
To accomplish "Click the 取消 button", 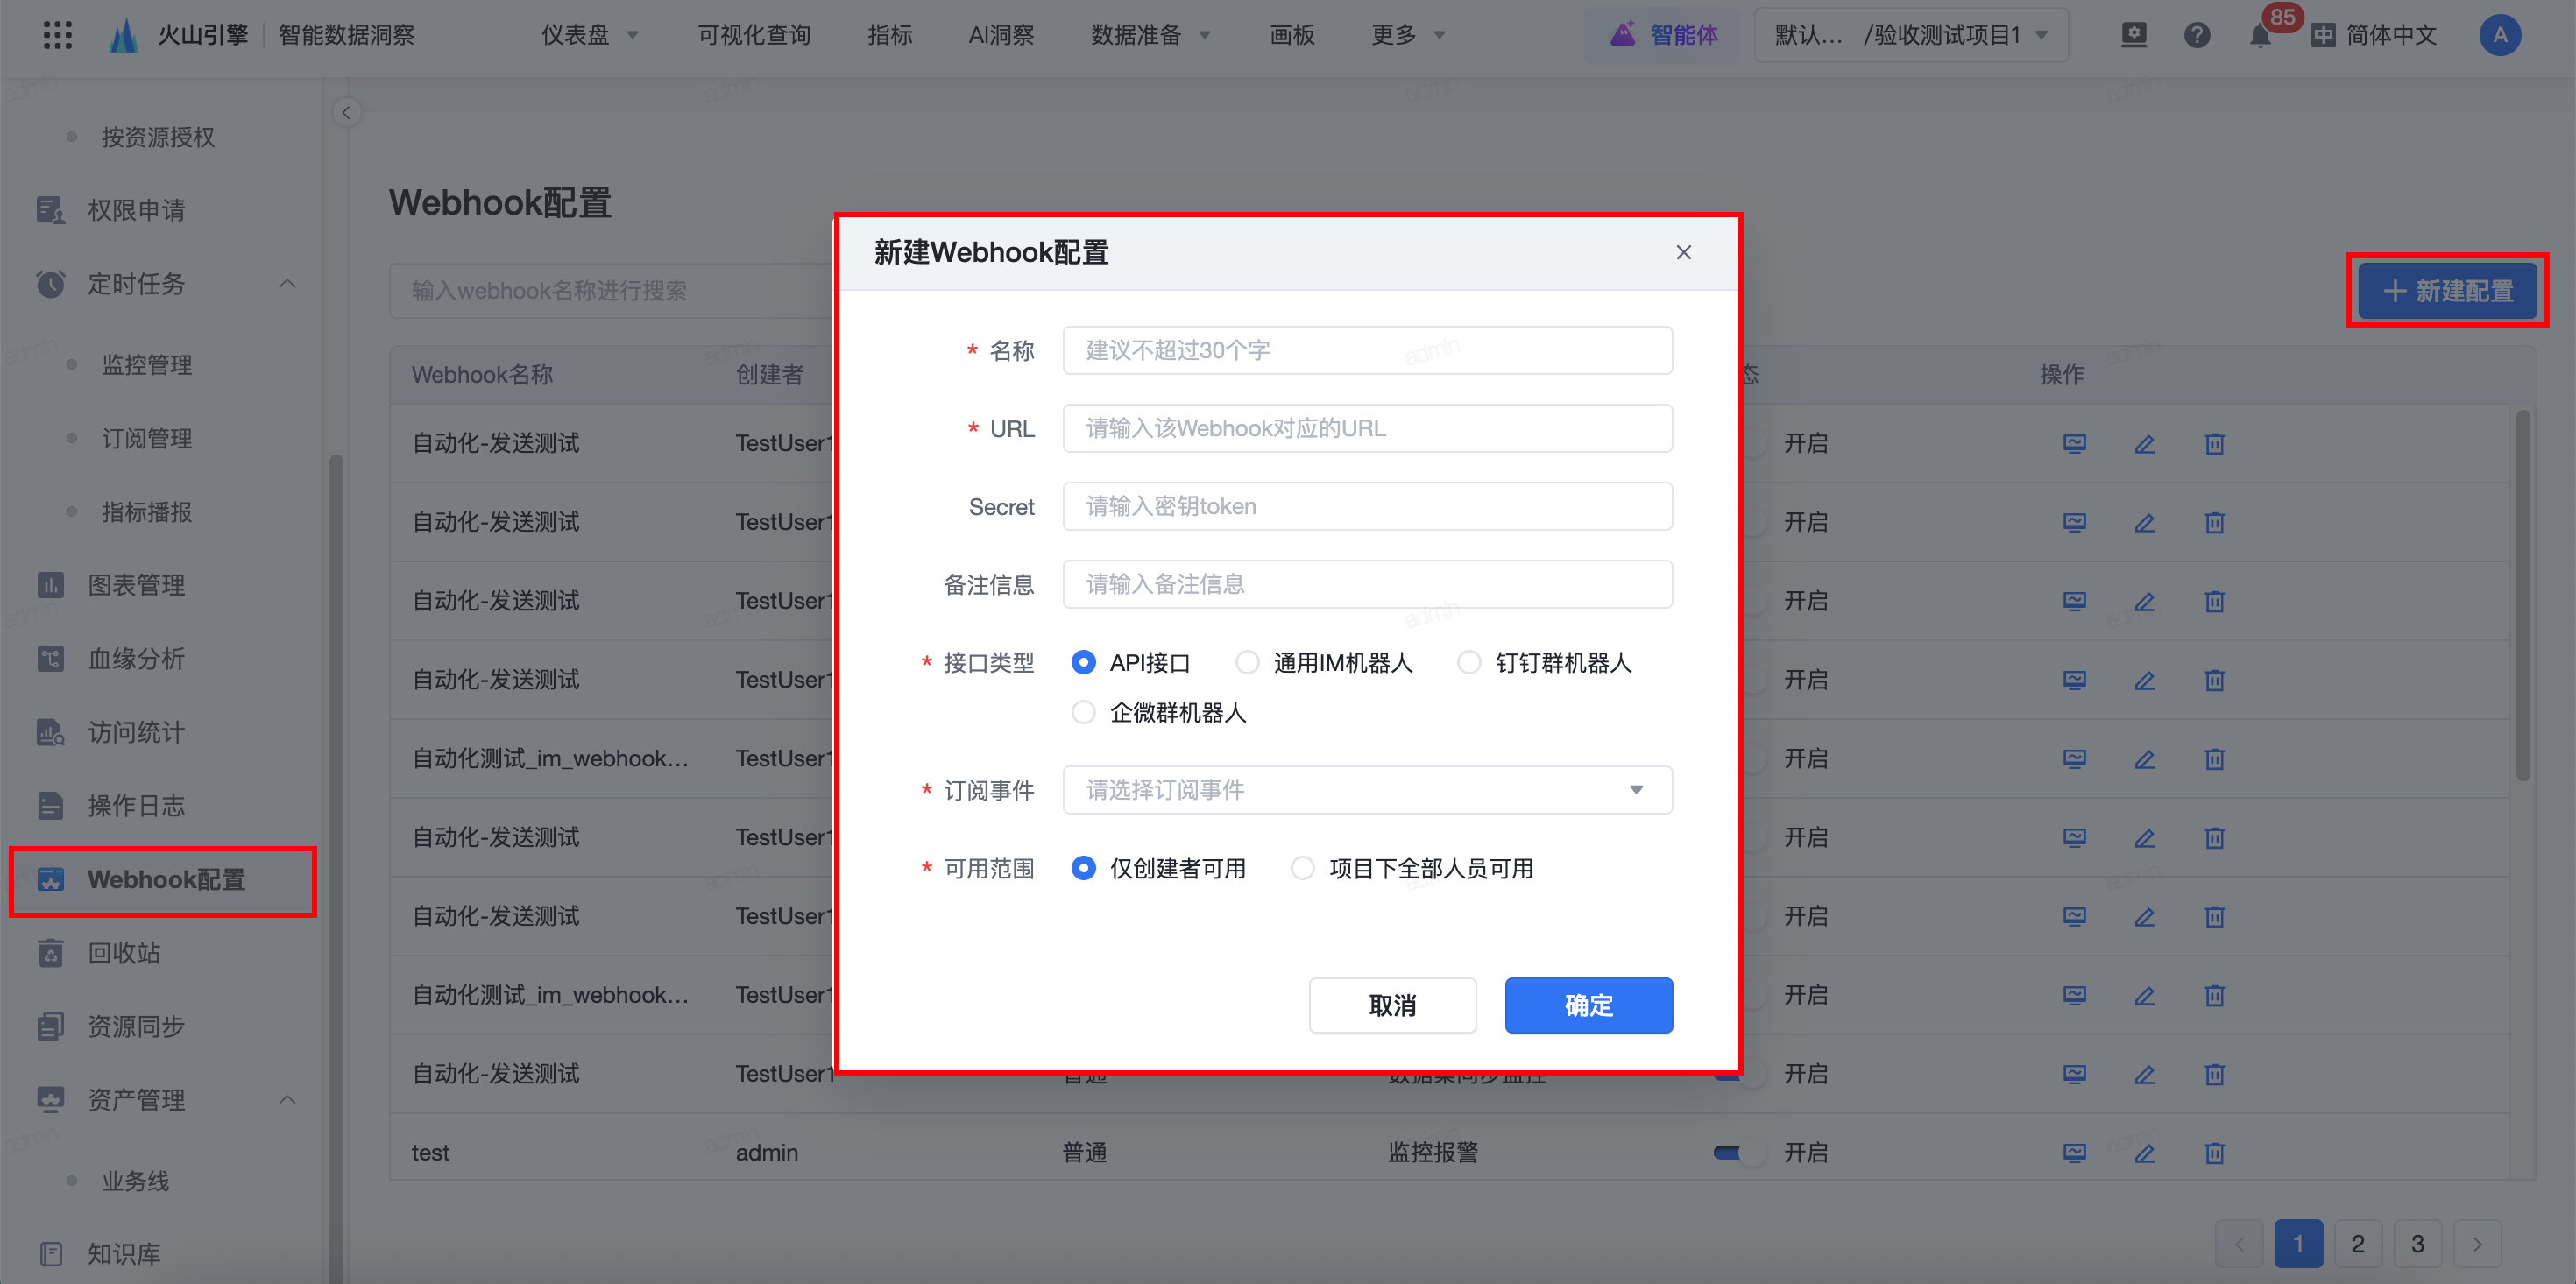I will [1391, 1005].
